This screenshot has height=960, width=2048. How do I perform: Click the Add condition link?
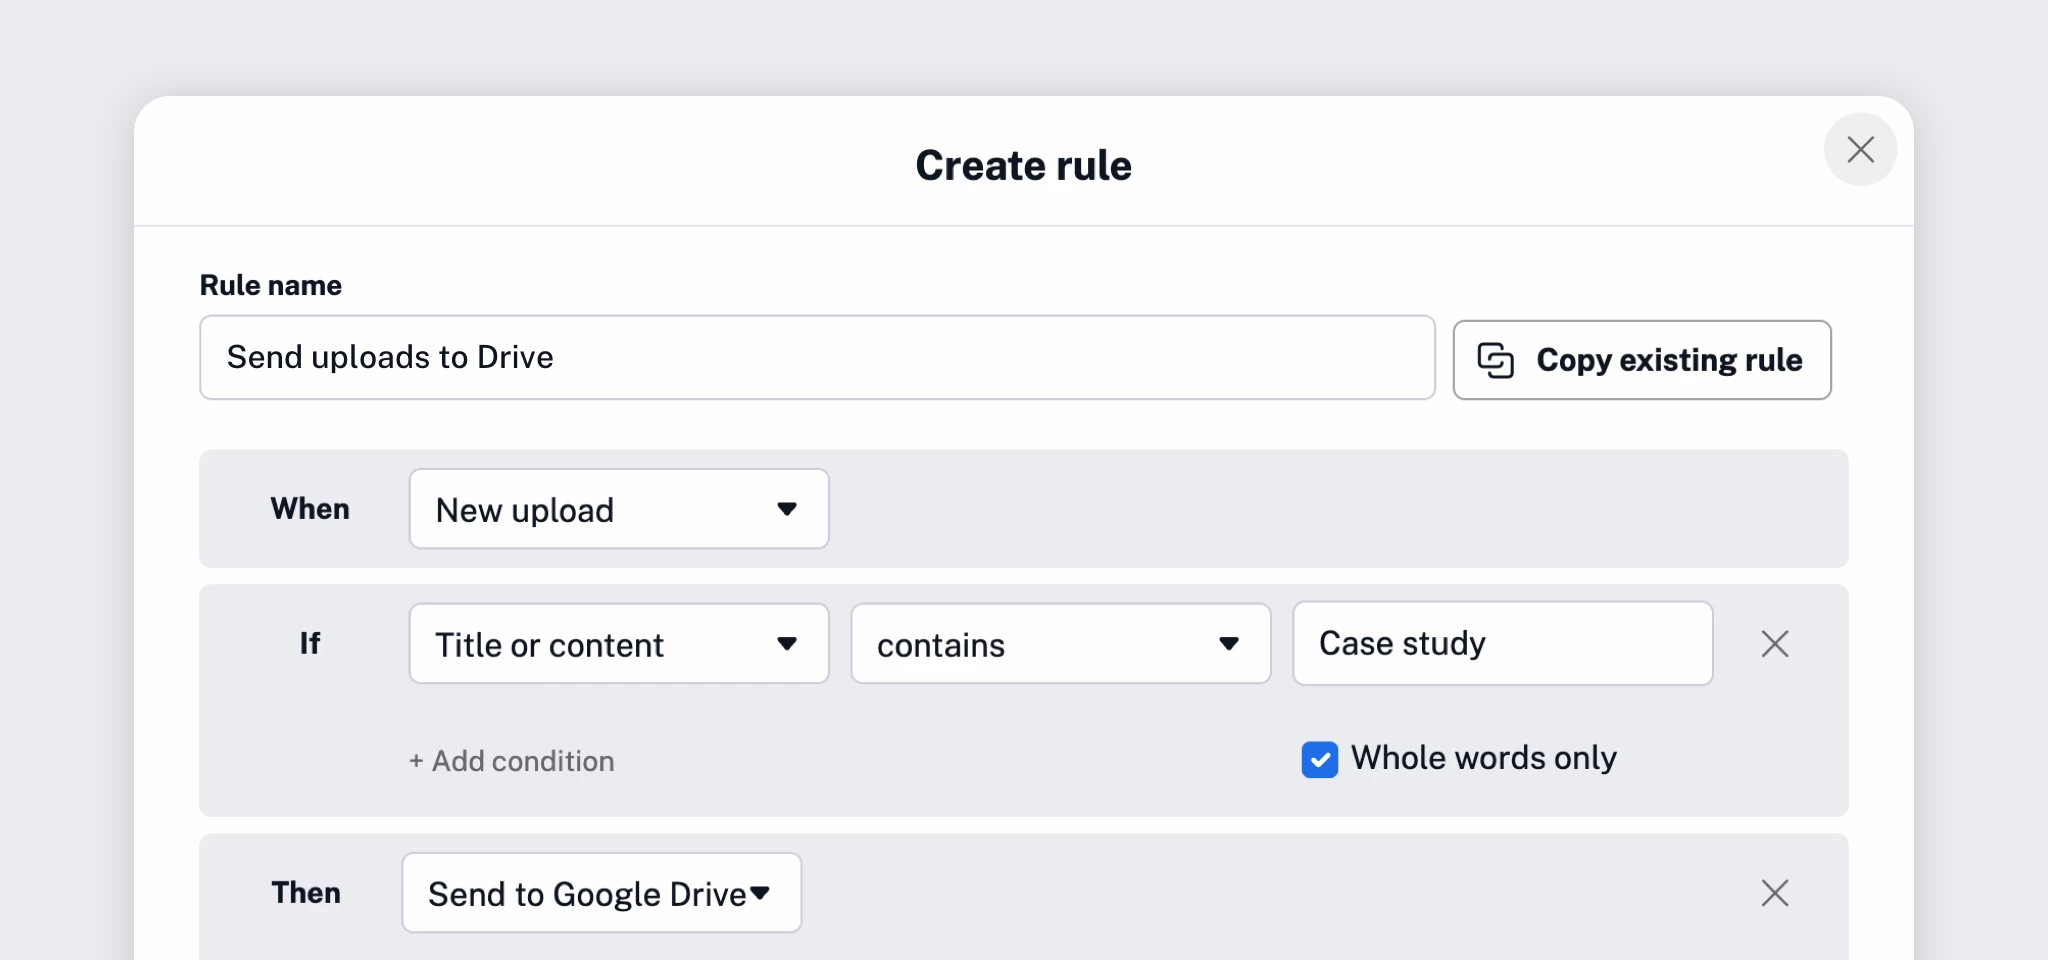512,761
